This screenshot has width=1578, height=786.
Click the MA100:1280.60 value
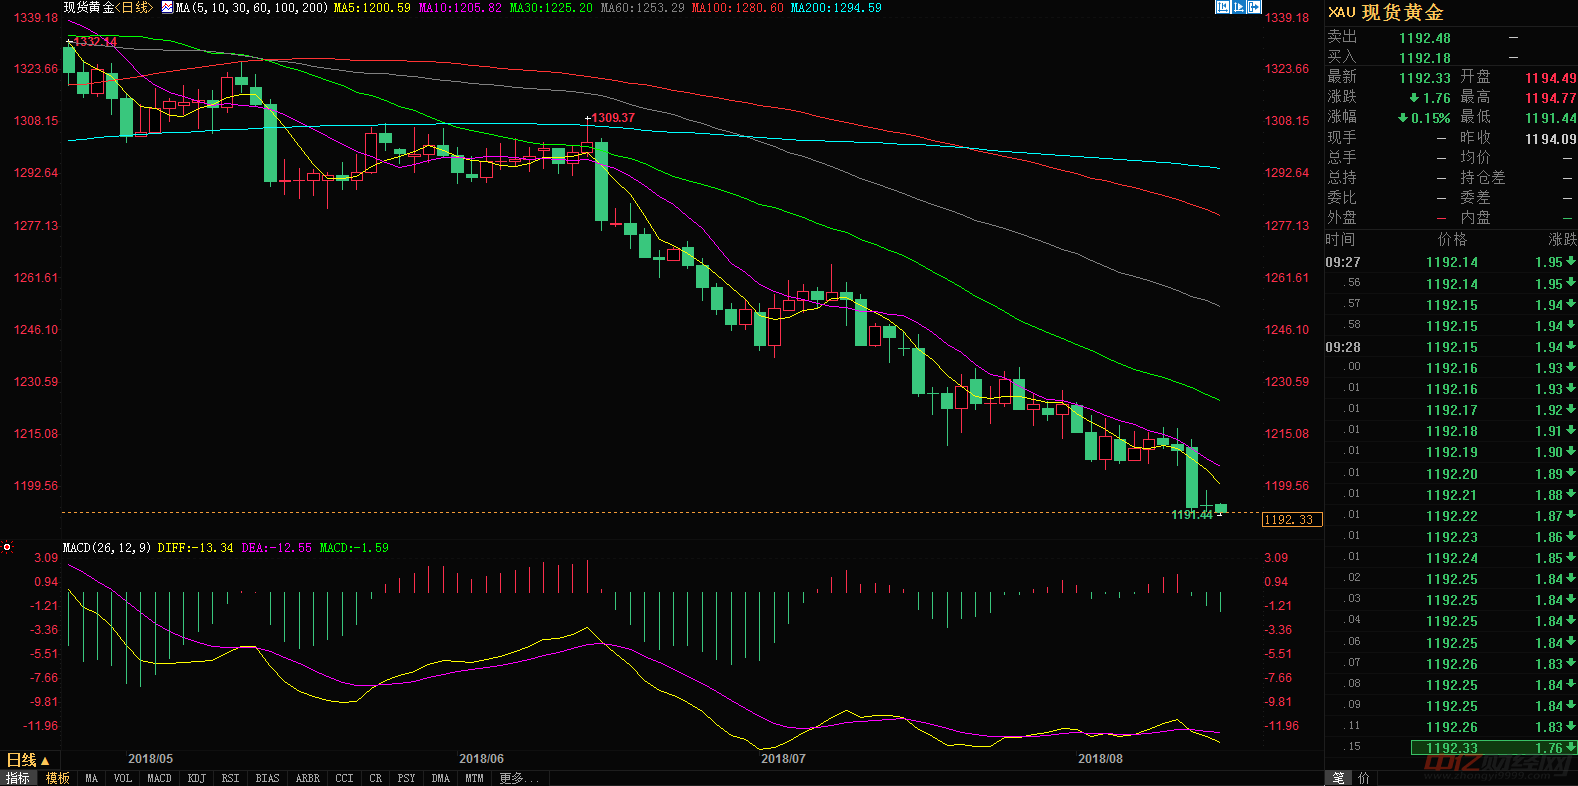[x=738, y=7]
